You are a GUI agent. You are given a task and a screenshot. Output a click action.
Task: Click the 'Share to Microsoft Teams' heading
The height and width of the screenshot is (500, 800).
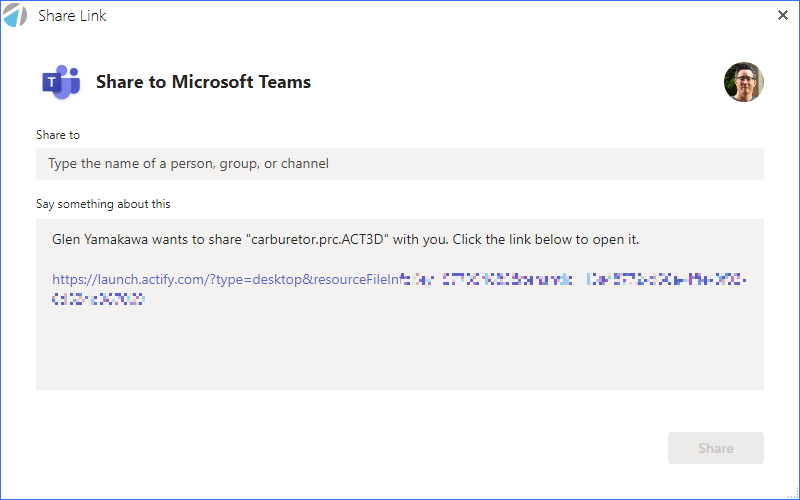[x=204, y=82]
